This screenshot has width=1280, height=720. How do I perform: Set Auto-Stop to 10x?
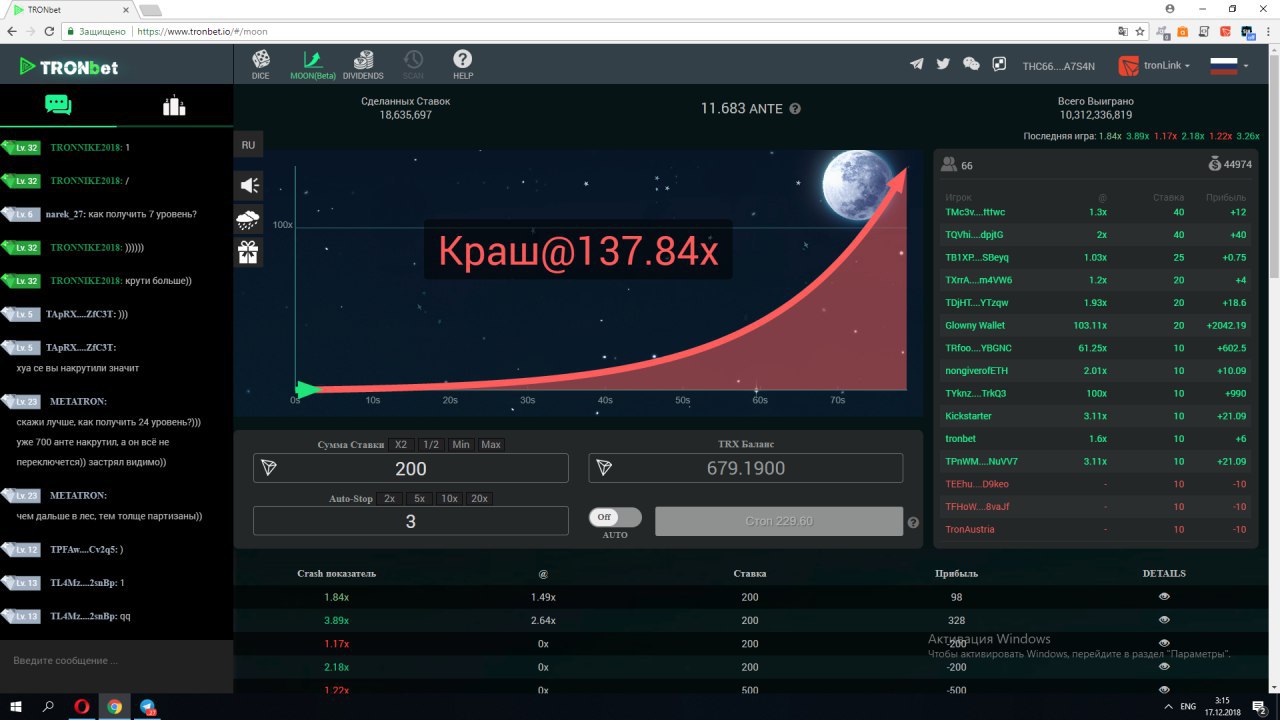coord(450,498)
